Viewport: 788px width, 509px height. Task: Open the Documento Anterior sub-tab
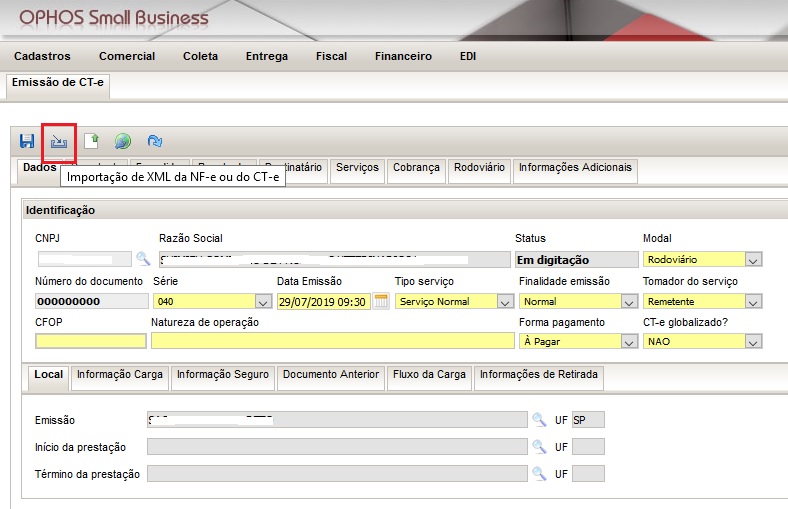tap(331, 378)
